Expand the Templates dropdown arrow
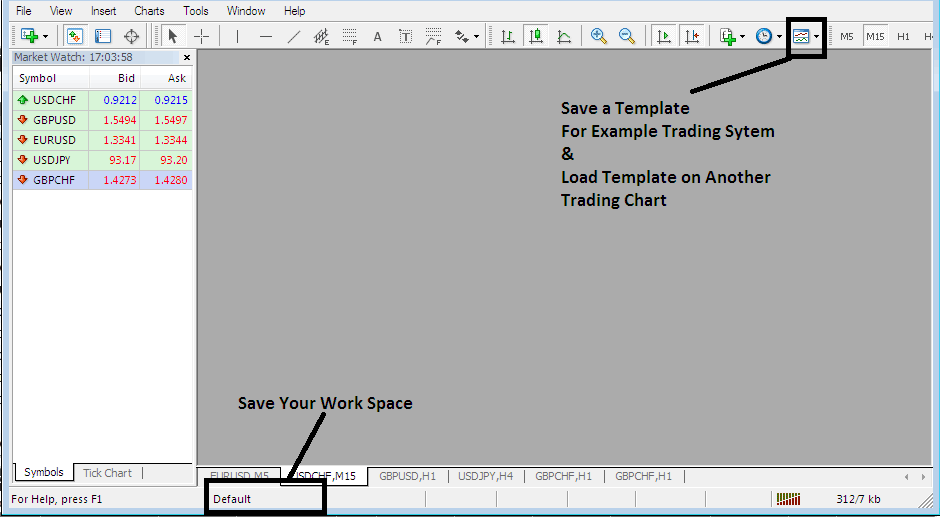 click(817, 36)
